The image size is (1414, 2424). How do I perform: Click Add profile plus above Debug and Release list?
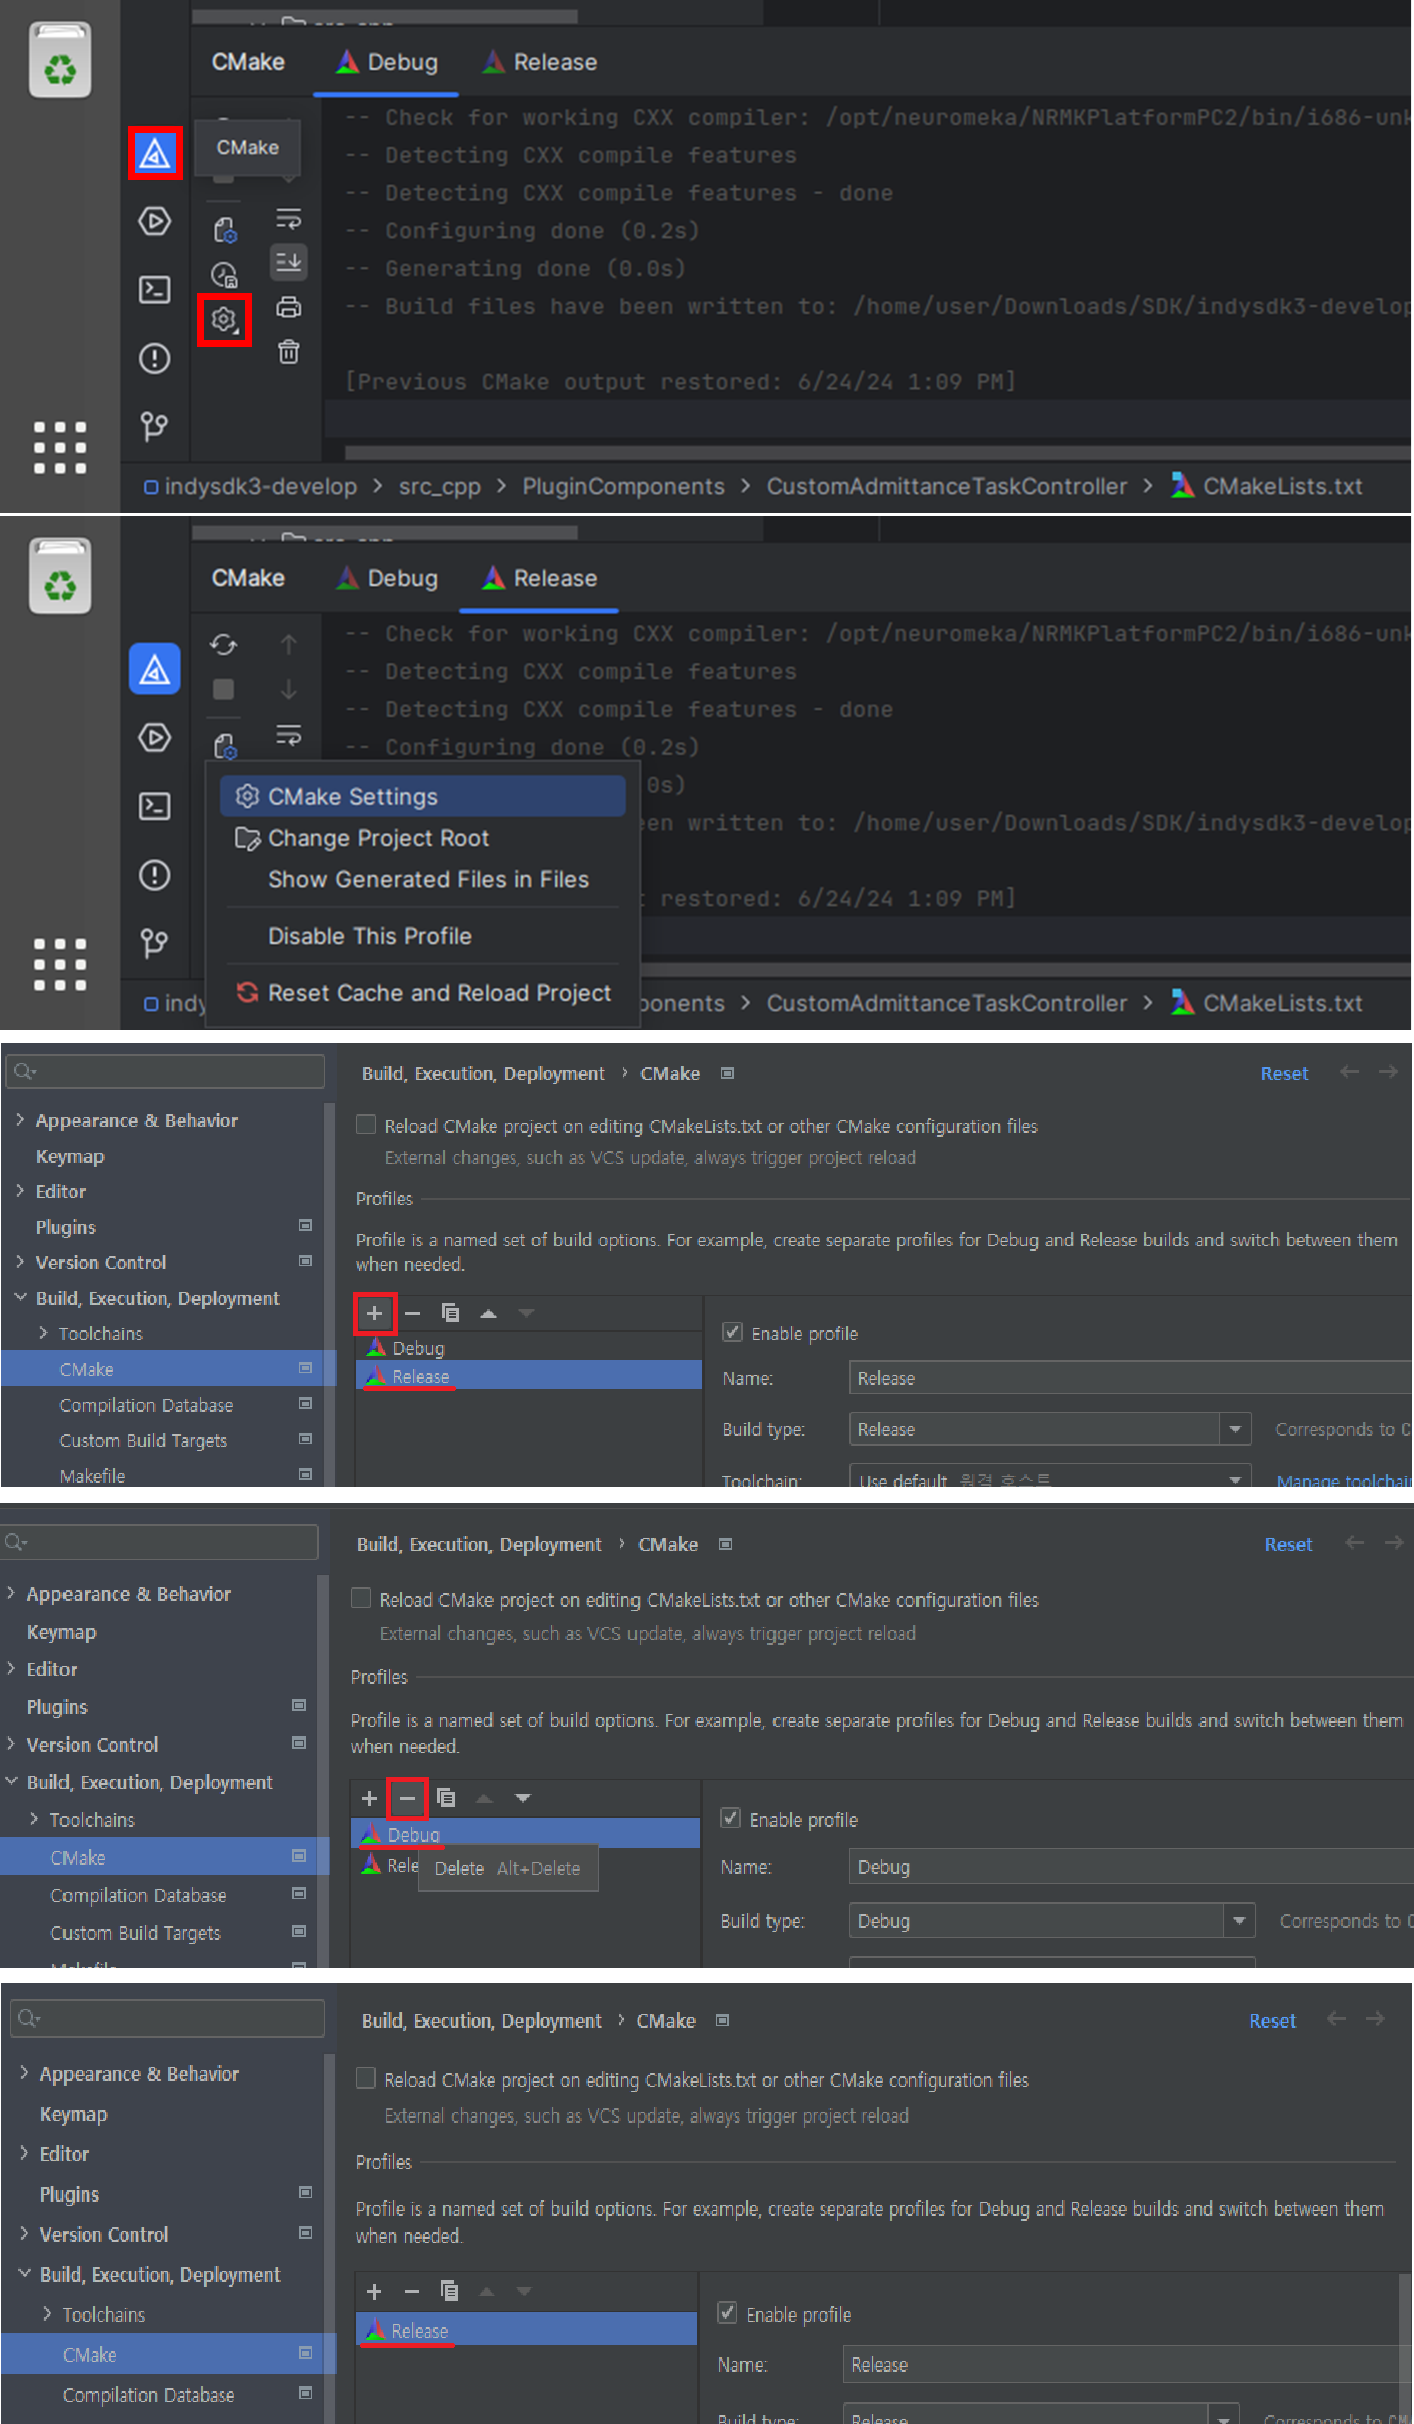pyautogui.click(x=374, y=1313)
